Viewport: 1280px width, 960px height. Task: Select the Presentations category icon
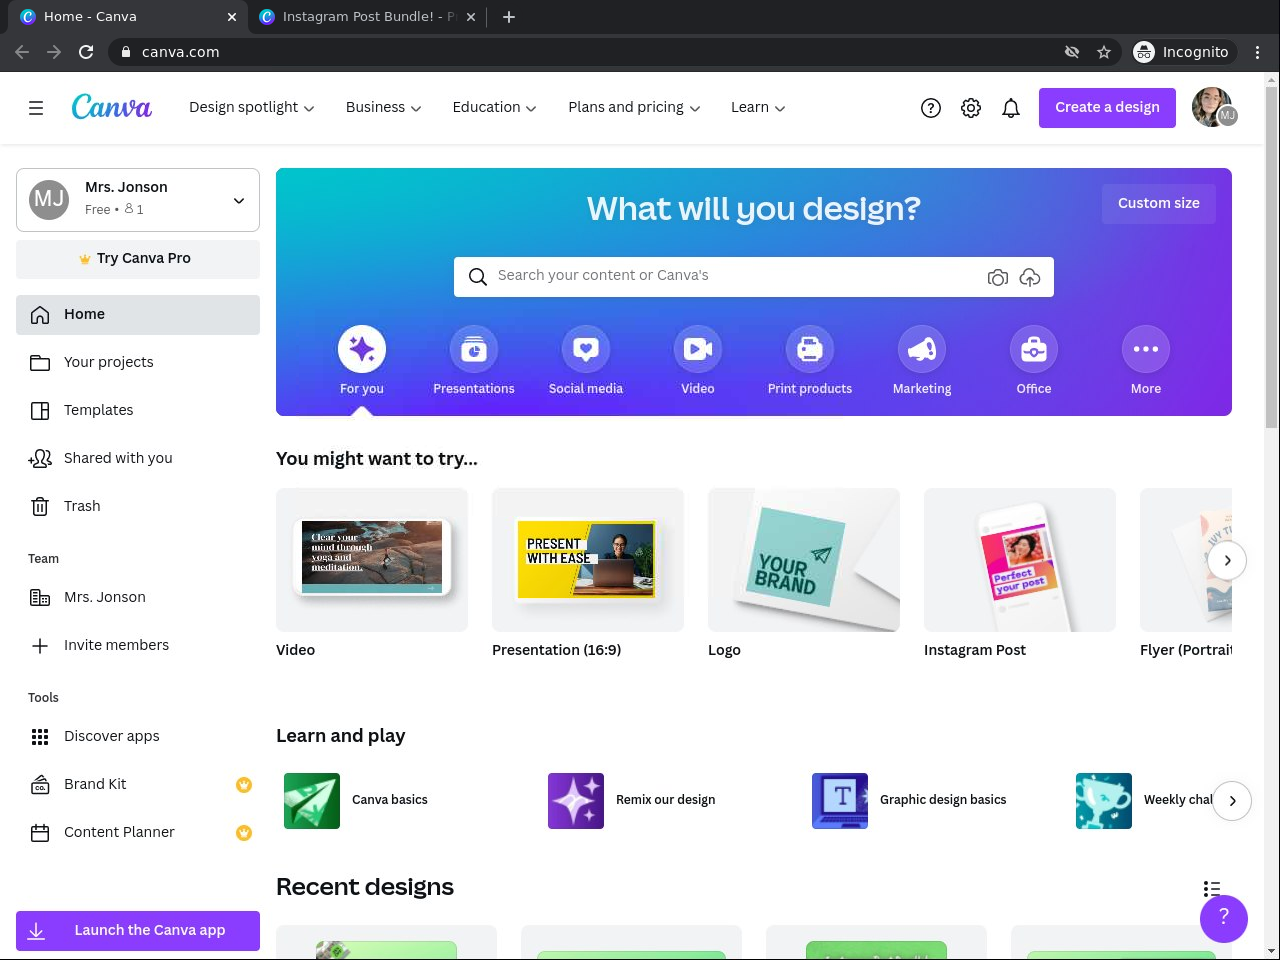474,349
